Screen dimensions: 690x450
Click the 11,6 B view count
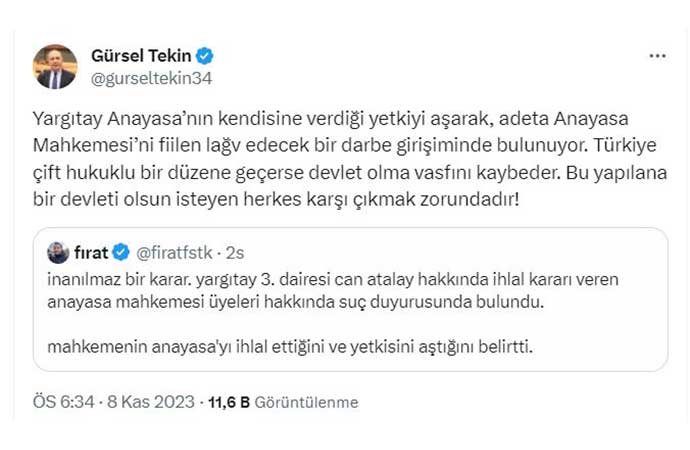[228, 402]
